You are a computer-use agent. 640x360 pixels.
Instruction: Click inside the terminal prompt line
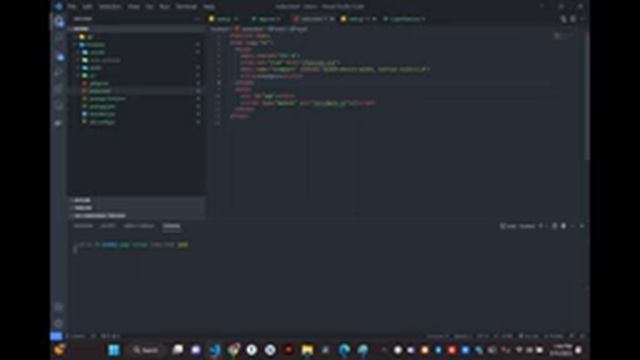click(x=131, y=244)
